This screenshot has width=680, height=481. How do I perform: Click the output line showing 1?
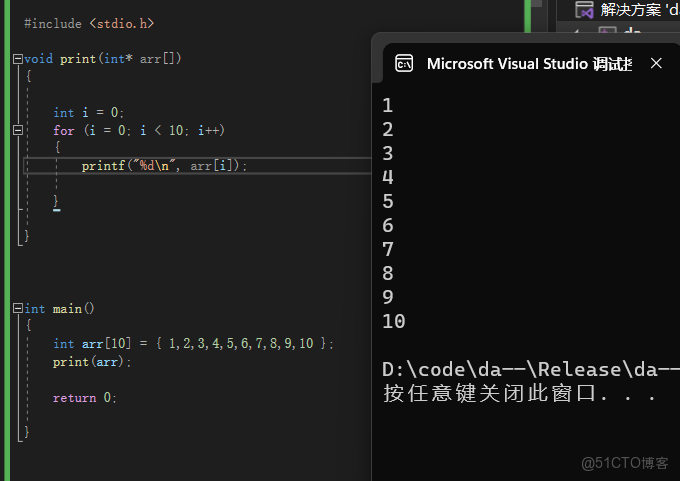[x=388, y=106]
